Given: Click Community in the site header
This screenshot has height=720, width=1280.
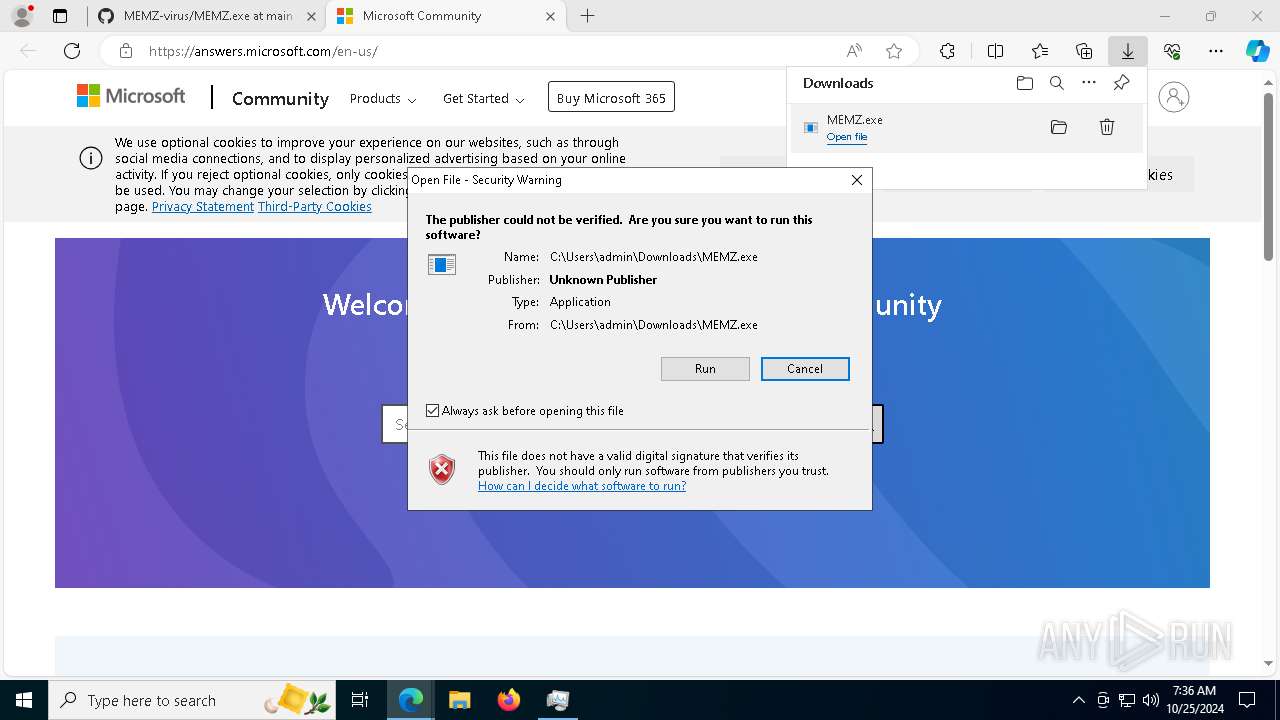Looking at the screenshot, I should [x=280, y=98].
